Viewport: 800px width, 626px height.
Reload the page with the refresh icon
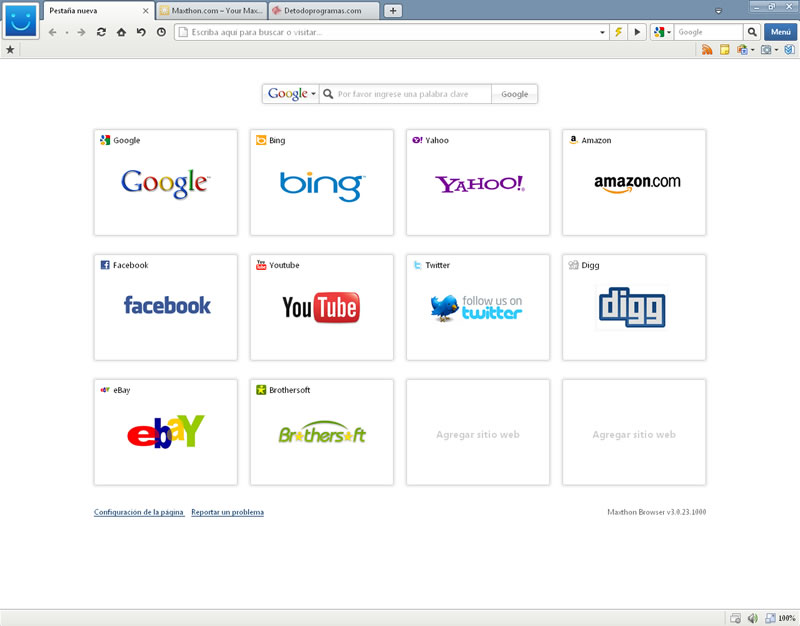tap(102, 32)
